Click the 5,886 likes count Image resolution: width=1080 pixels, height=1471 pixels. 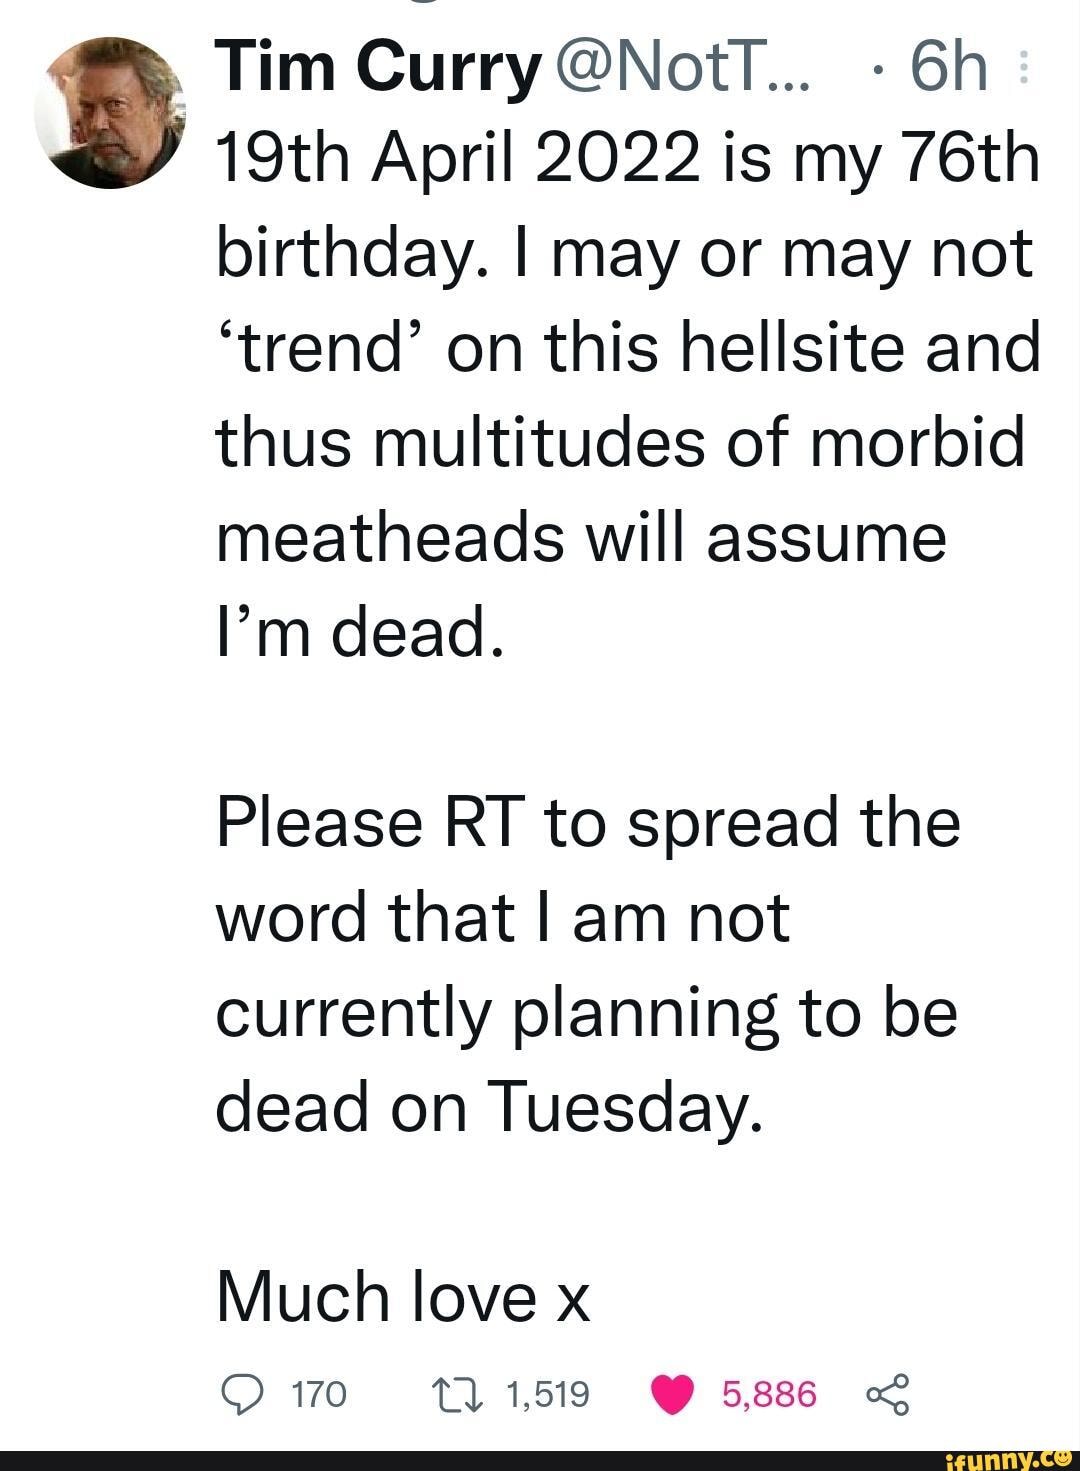click(x=769, y=1394)
